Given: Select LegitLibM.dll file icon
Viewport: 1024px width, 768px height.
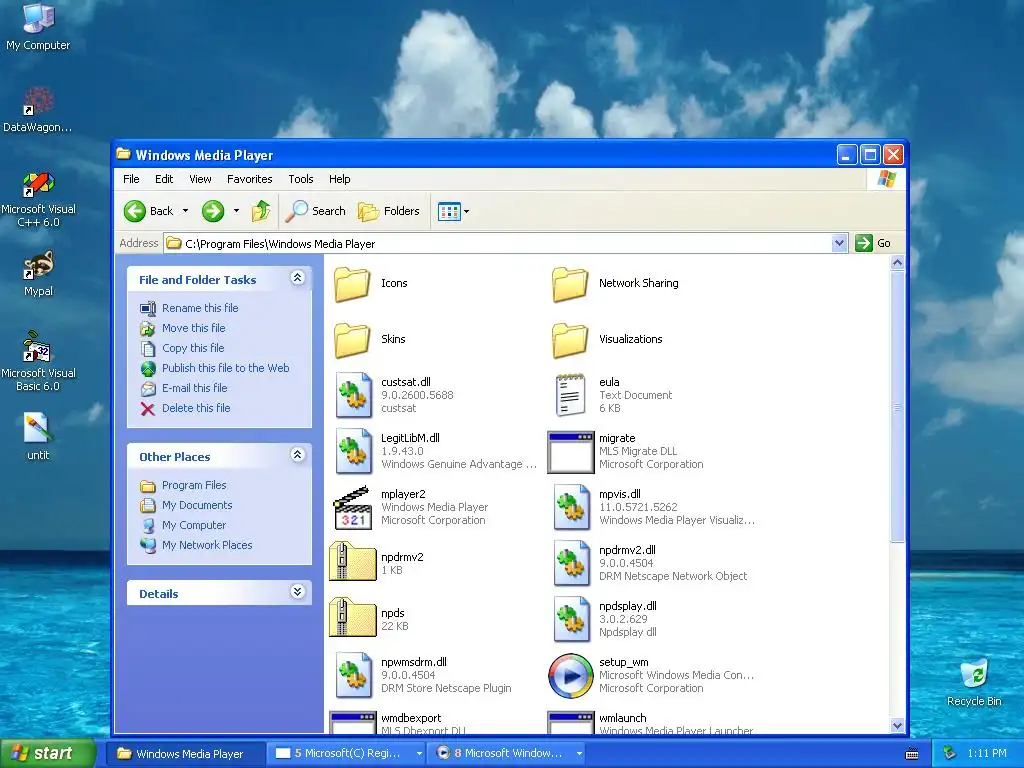Looking at the screenshot, I should [353, 451].
